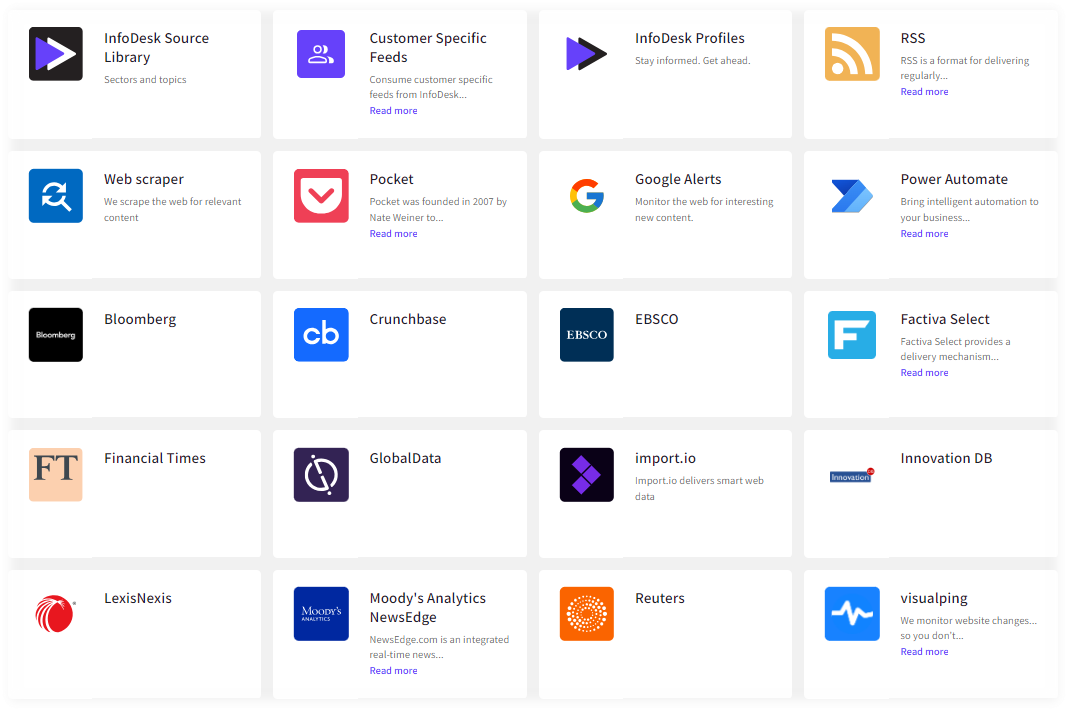Click the Customer Specific Feeds people icon
The height and width of the screenshot is (711, 1068).
pos(321,54)
